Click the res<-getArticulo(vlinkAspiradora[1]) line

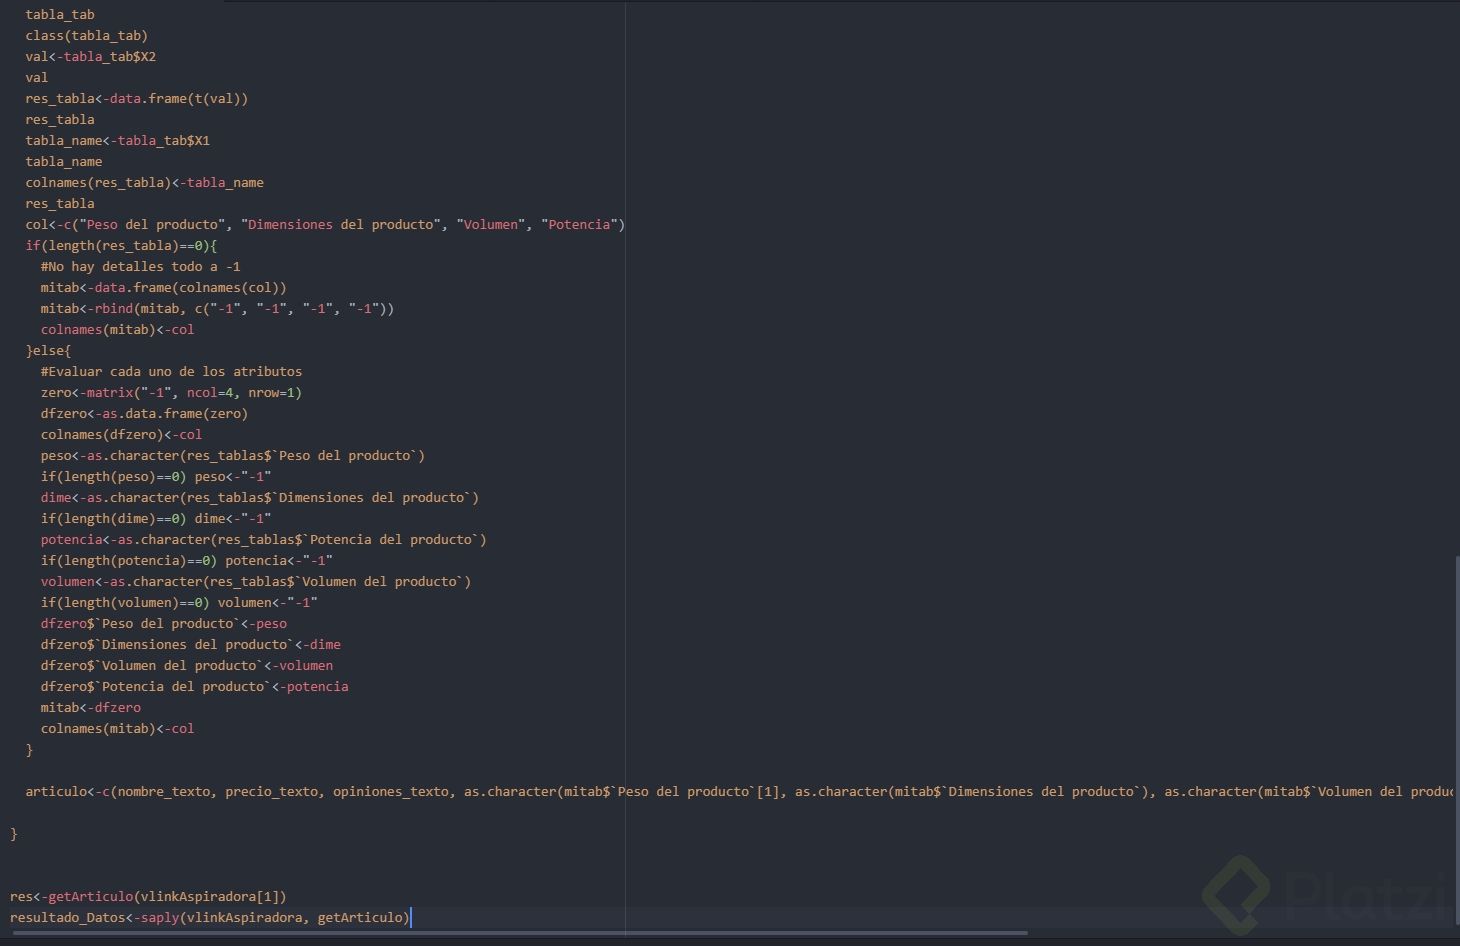pos(148,897)
